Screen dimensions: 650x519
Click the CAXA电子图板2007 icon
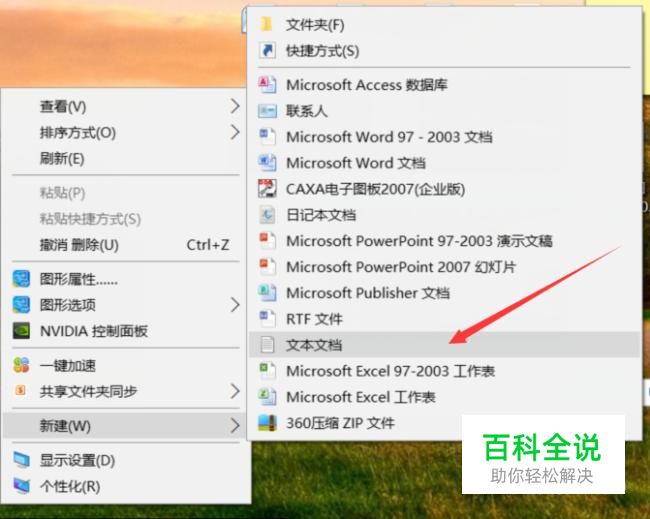point(267,189)
